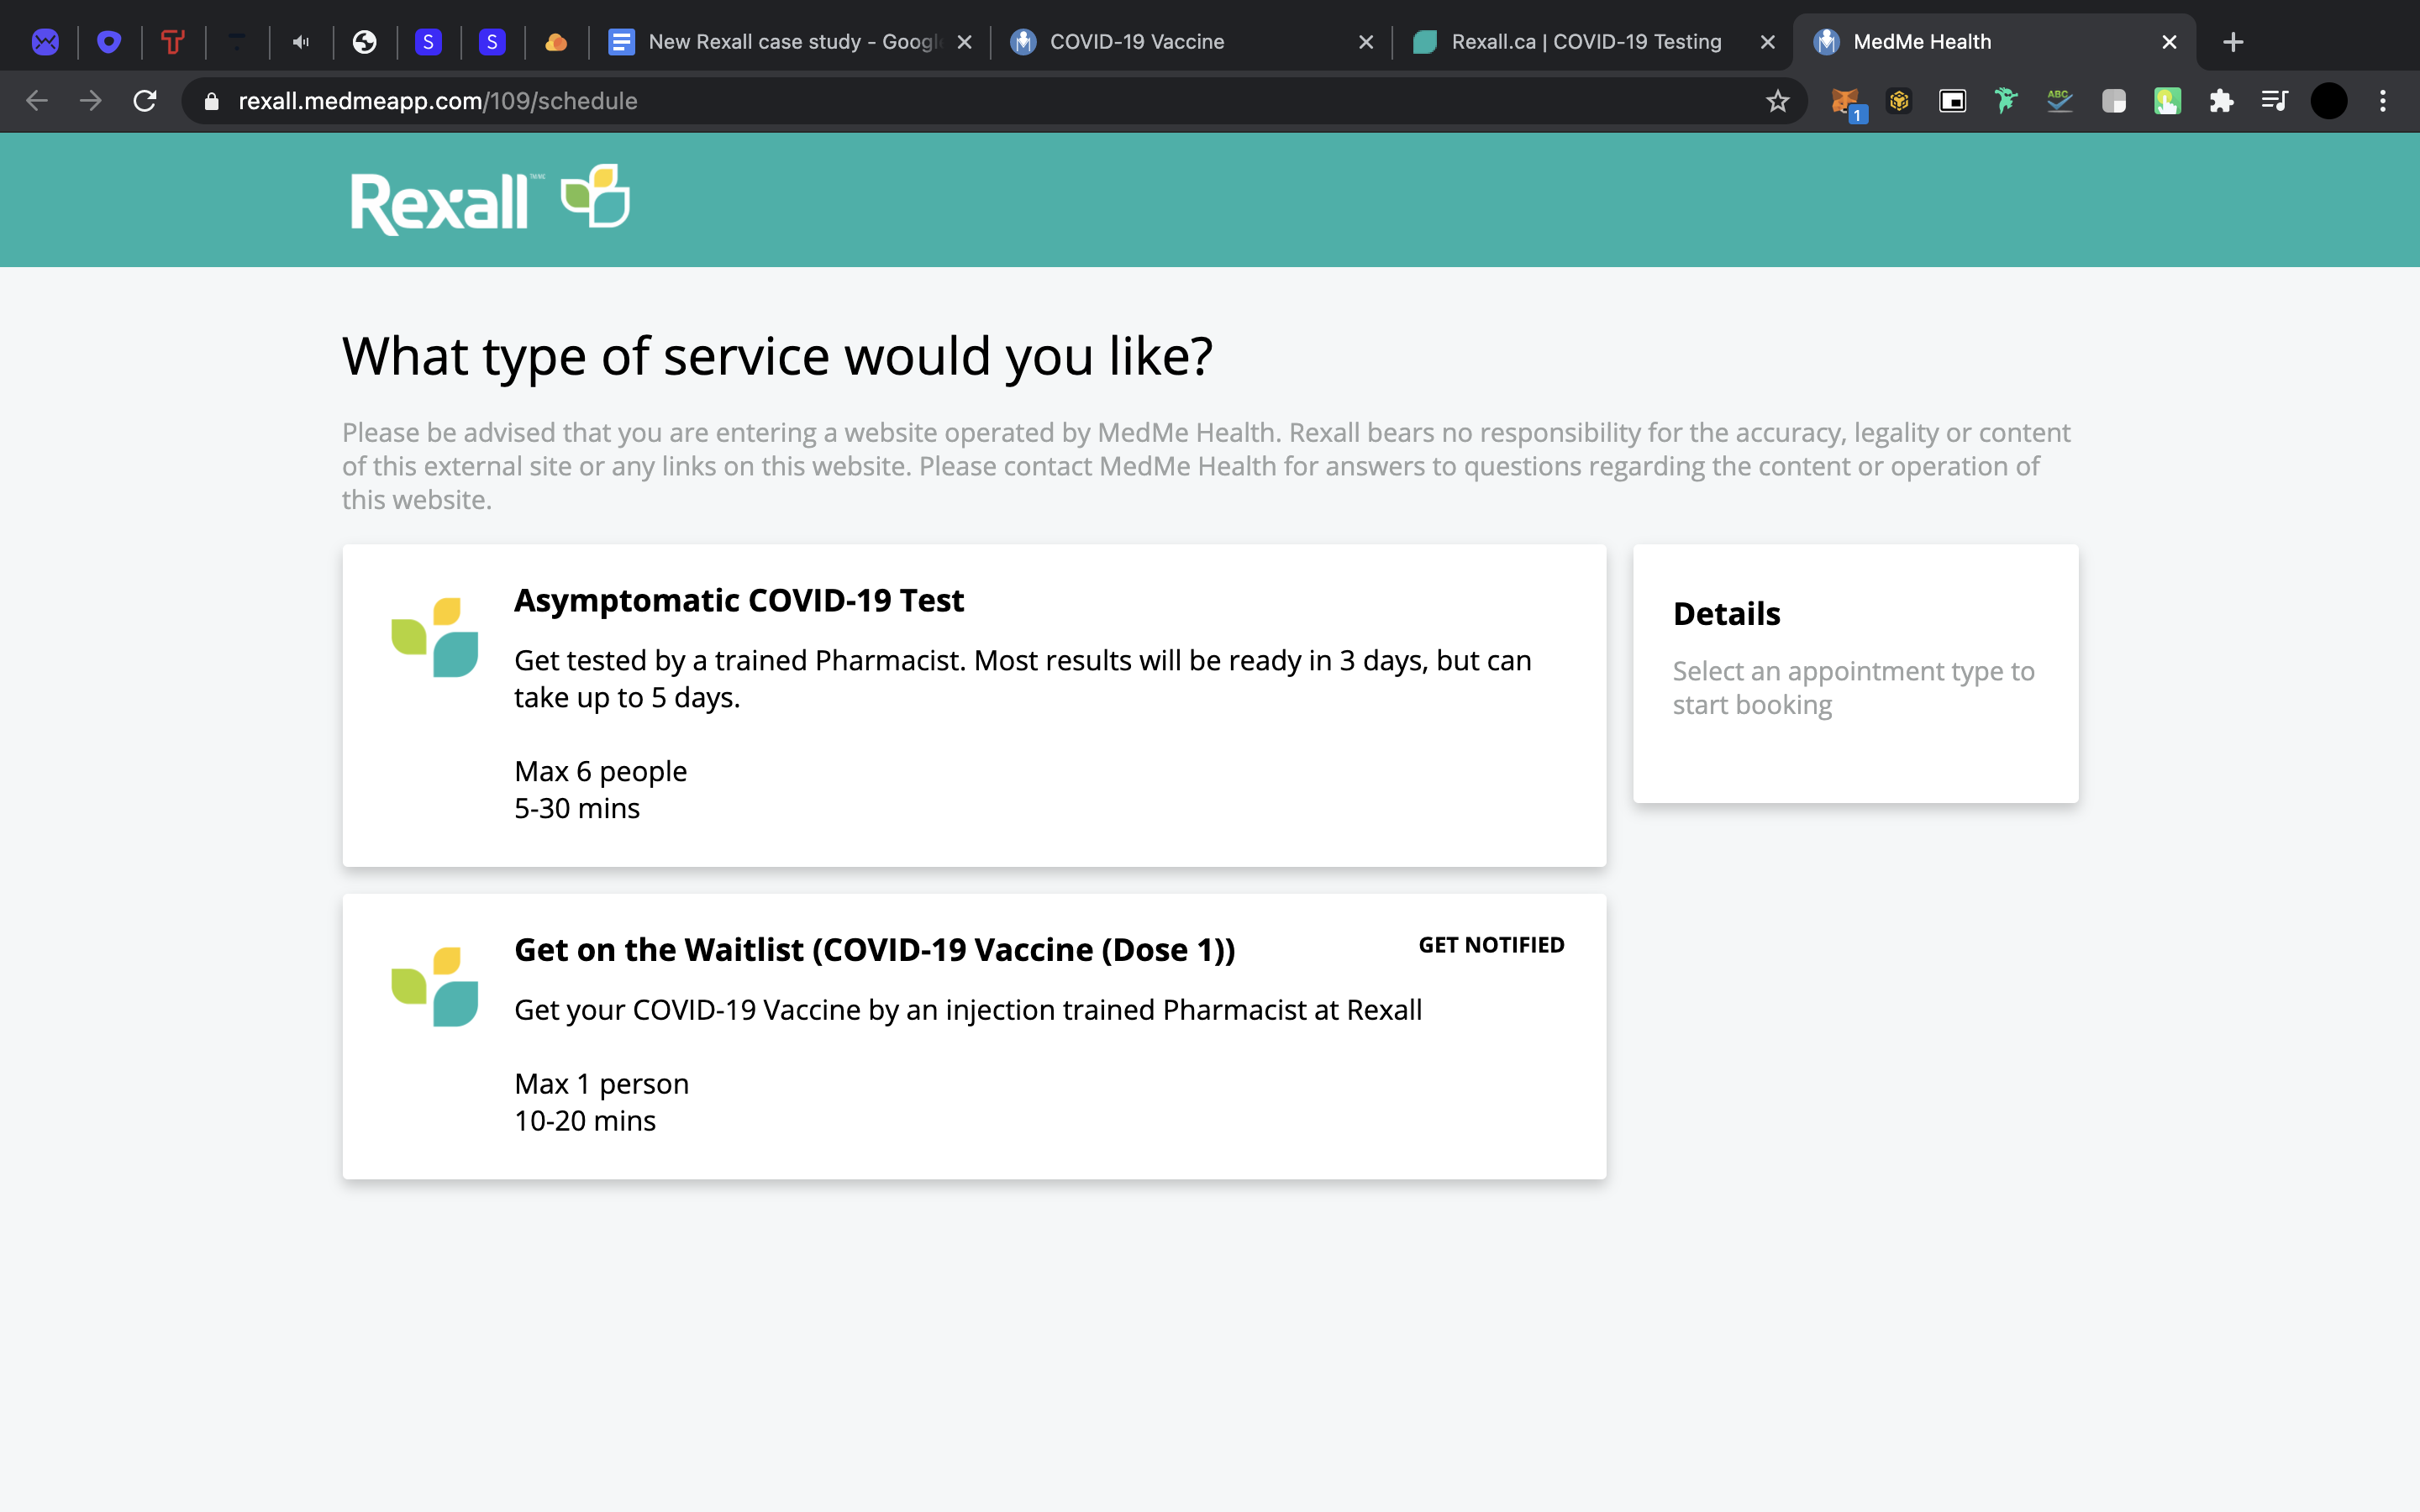The height and width of the screenshot is (1512, 2420).
Task: Select the Asymptomatic COVID-19 Test card
Action: (973, 705)
